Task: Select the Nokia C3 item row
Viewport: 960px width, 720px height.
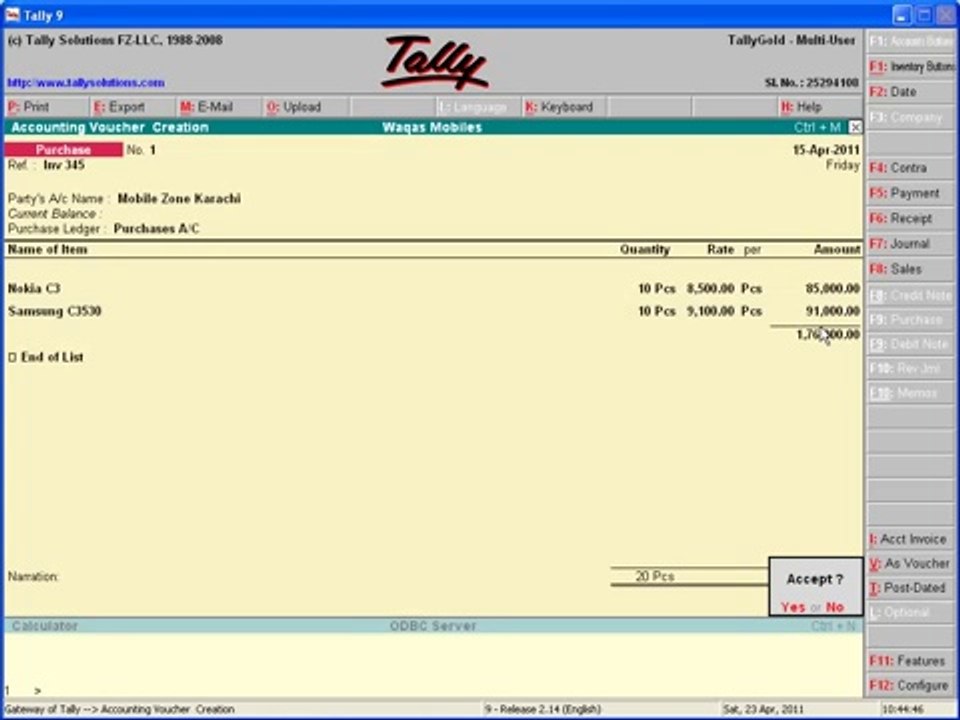Action: pos(433,288)
